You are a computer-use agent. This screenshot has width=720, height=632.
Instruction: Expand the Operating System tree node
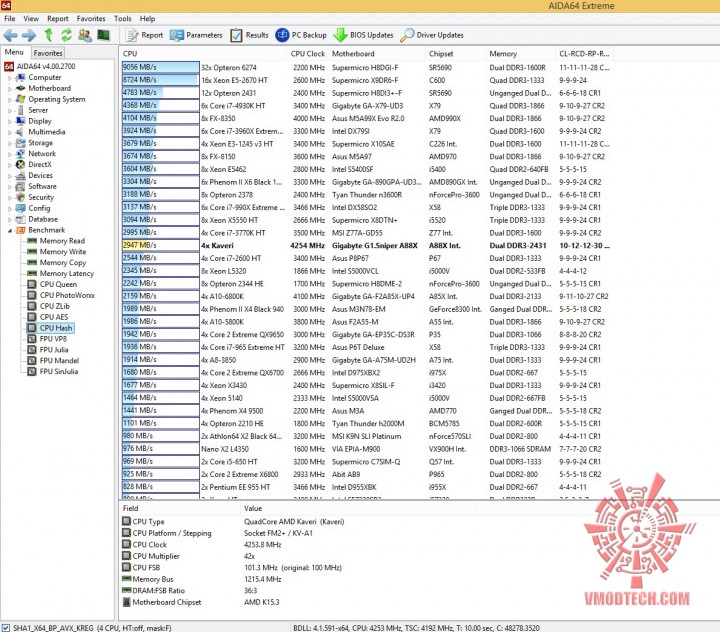pos(10,100)
